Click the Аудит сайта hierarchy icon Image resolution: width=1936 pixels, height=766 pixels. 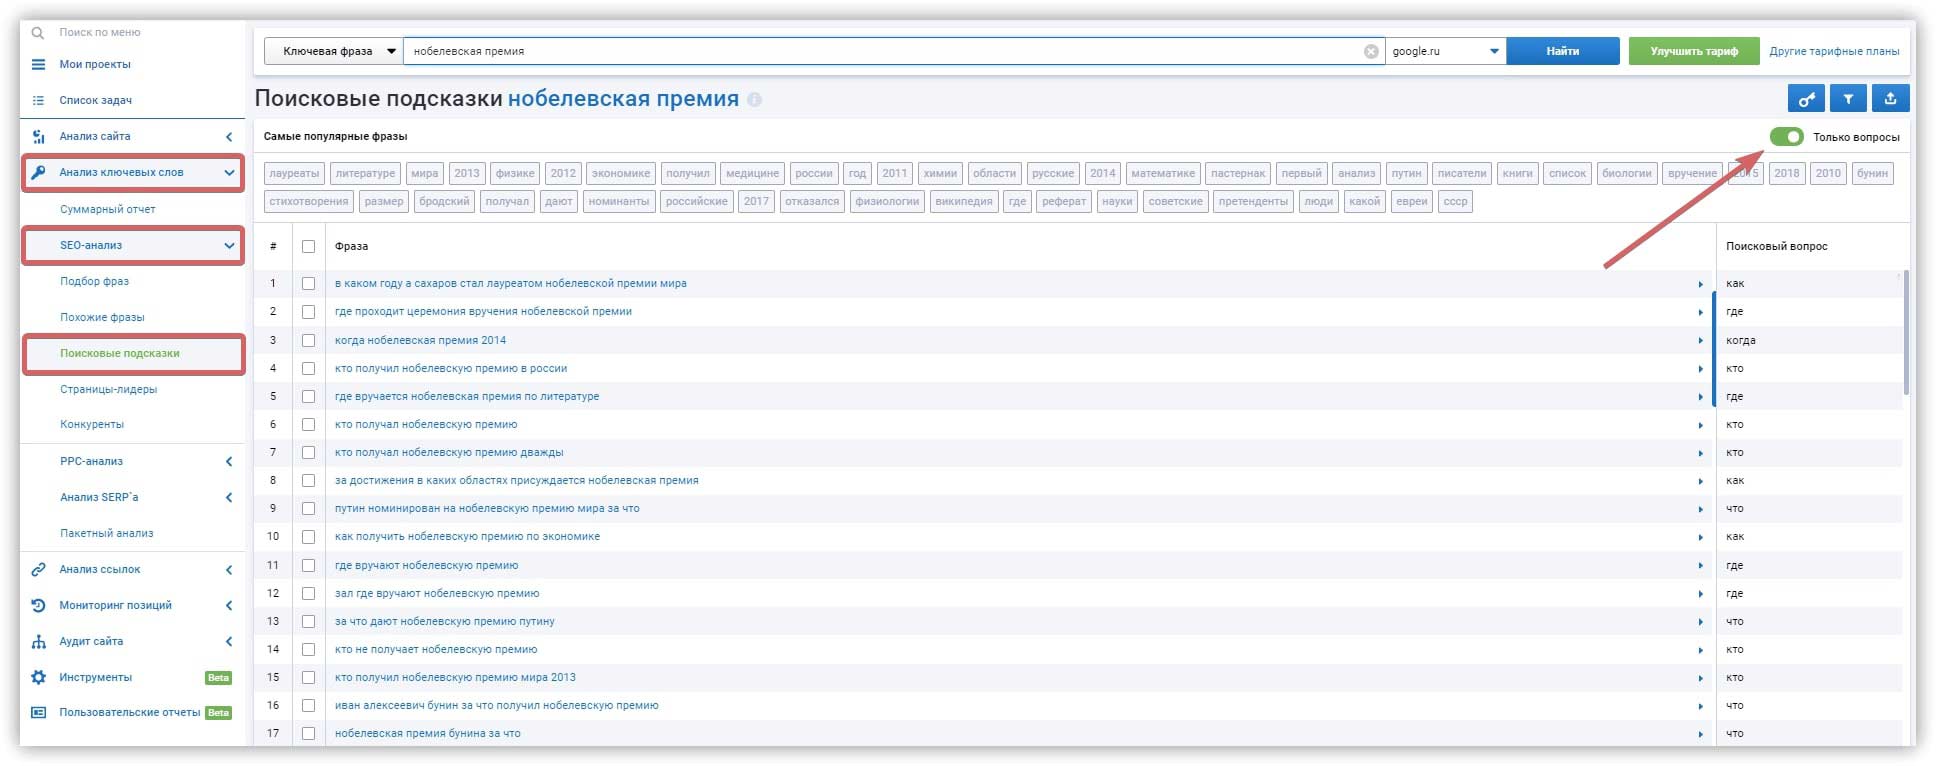pos(38,641)
